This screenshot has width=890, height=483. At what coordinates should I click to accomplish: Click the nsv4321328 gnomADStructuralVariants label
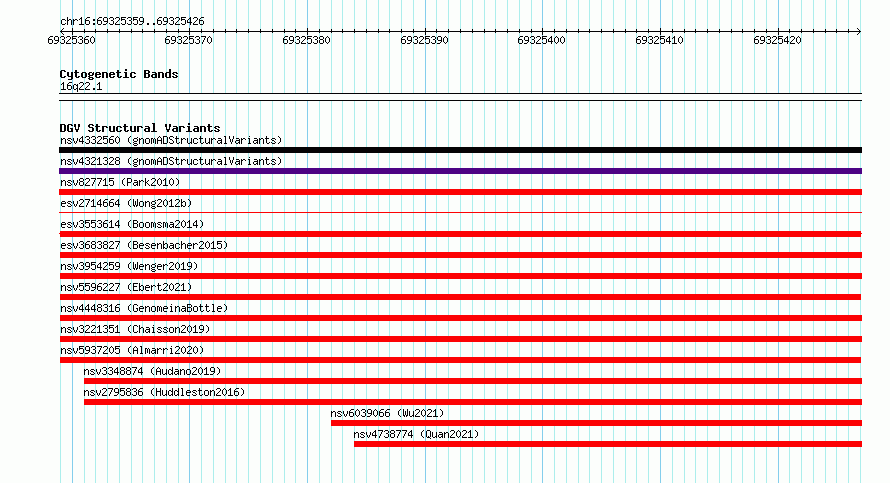tap(171, 161)
